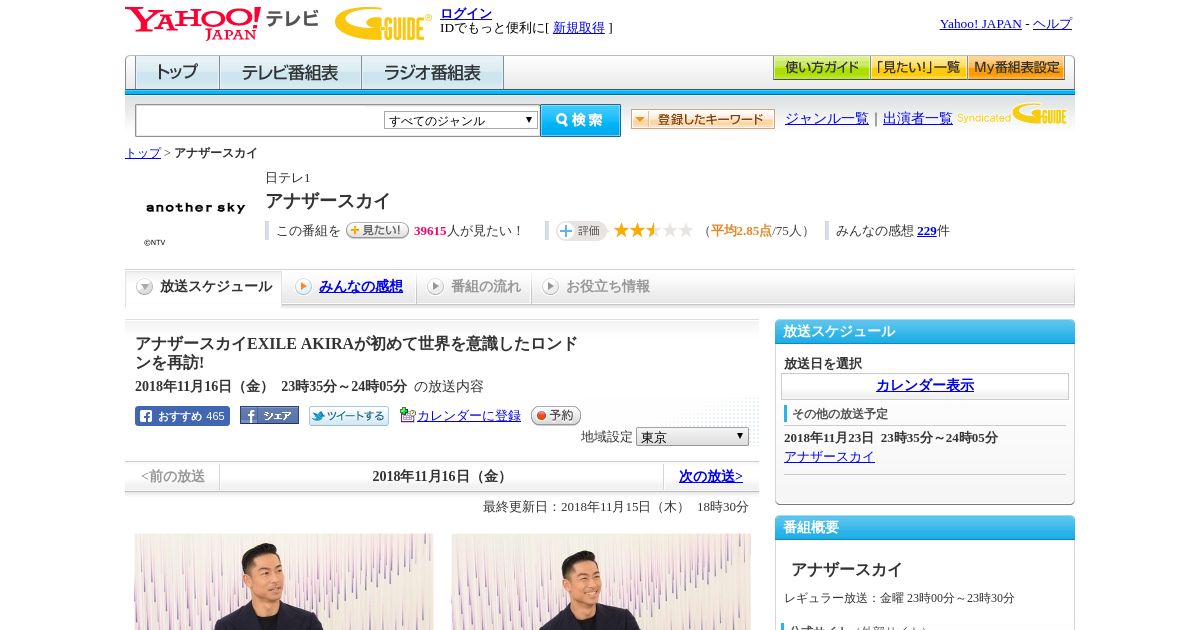Viewport: 1200px width, 630px height.
Task: Click the left AKIRA program photo
Action: tap(284, 581)
